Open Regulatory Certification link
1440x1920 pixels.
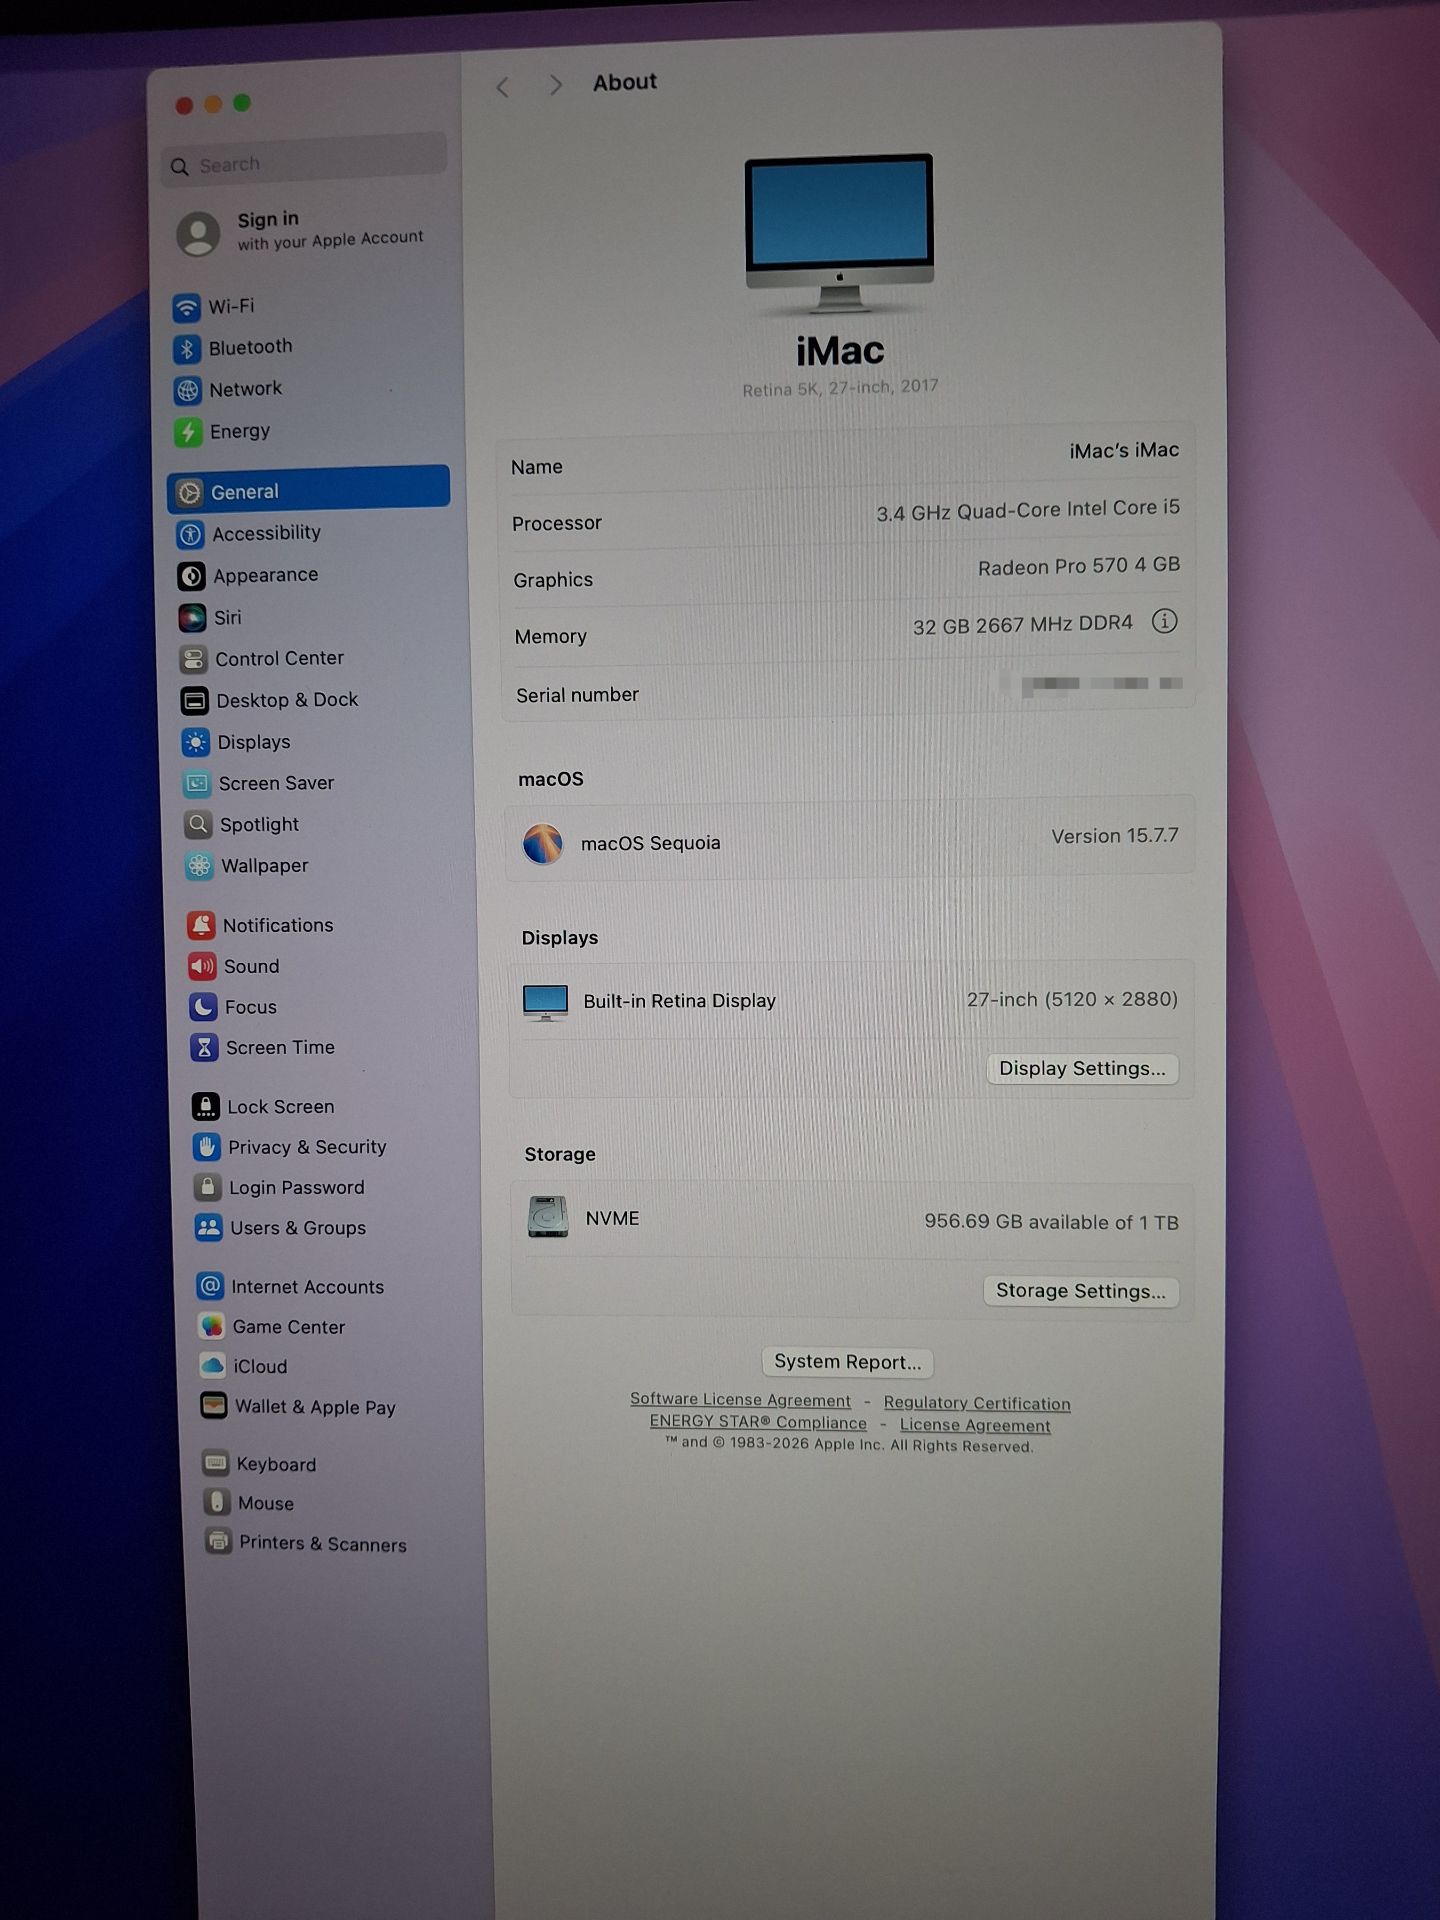pos(977,1403)
